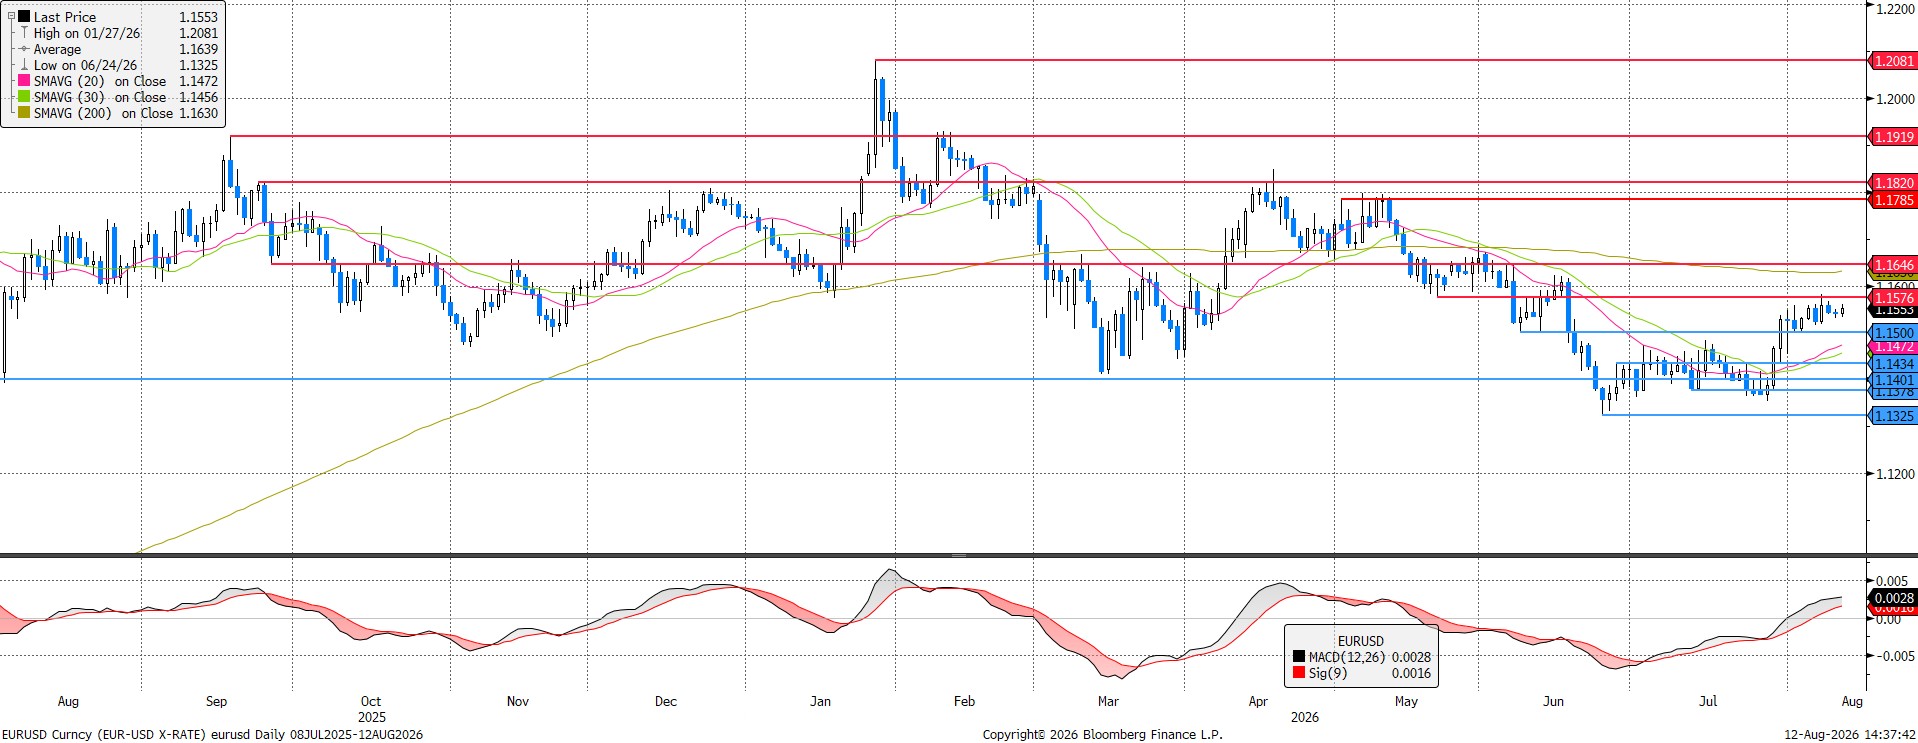Select the EURUSD title in MACD legend
Screen dimensions: 1918x743
pos(1361,641)
